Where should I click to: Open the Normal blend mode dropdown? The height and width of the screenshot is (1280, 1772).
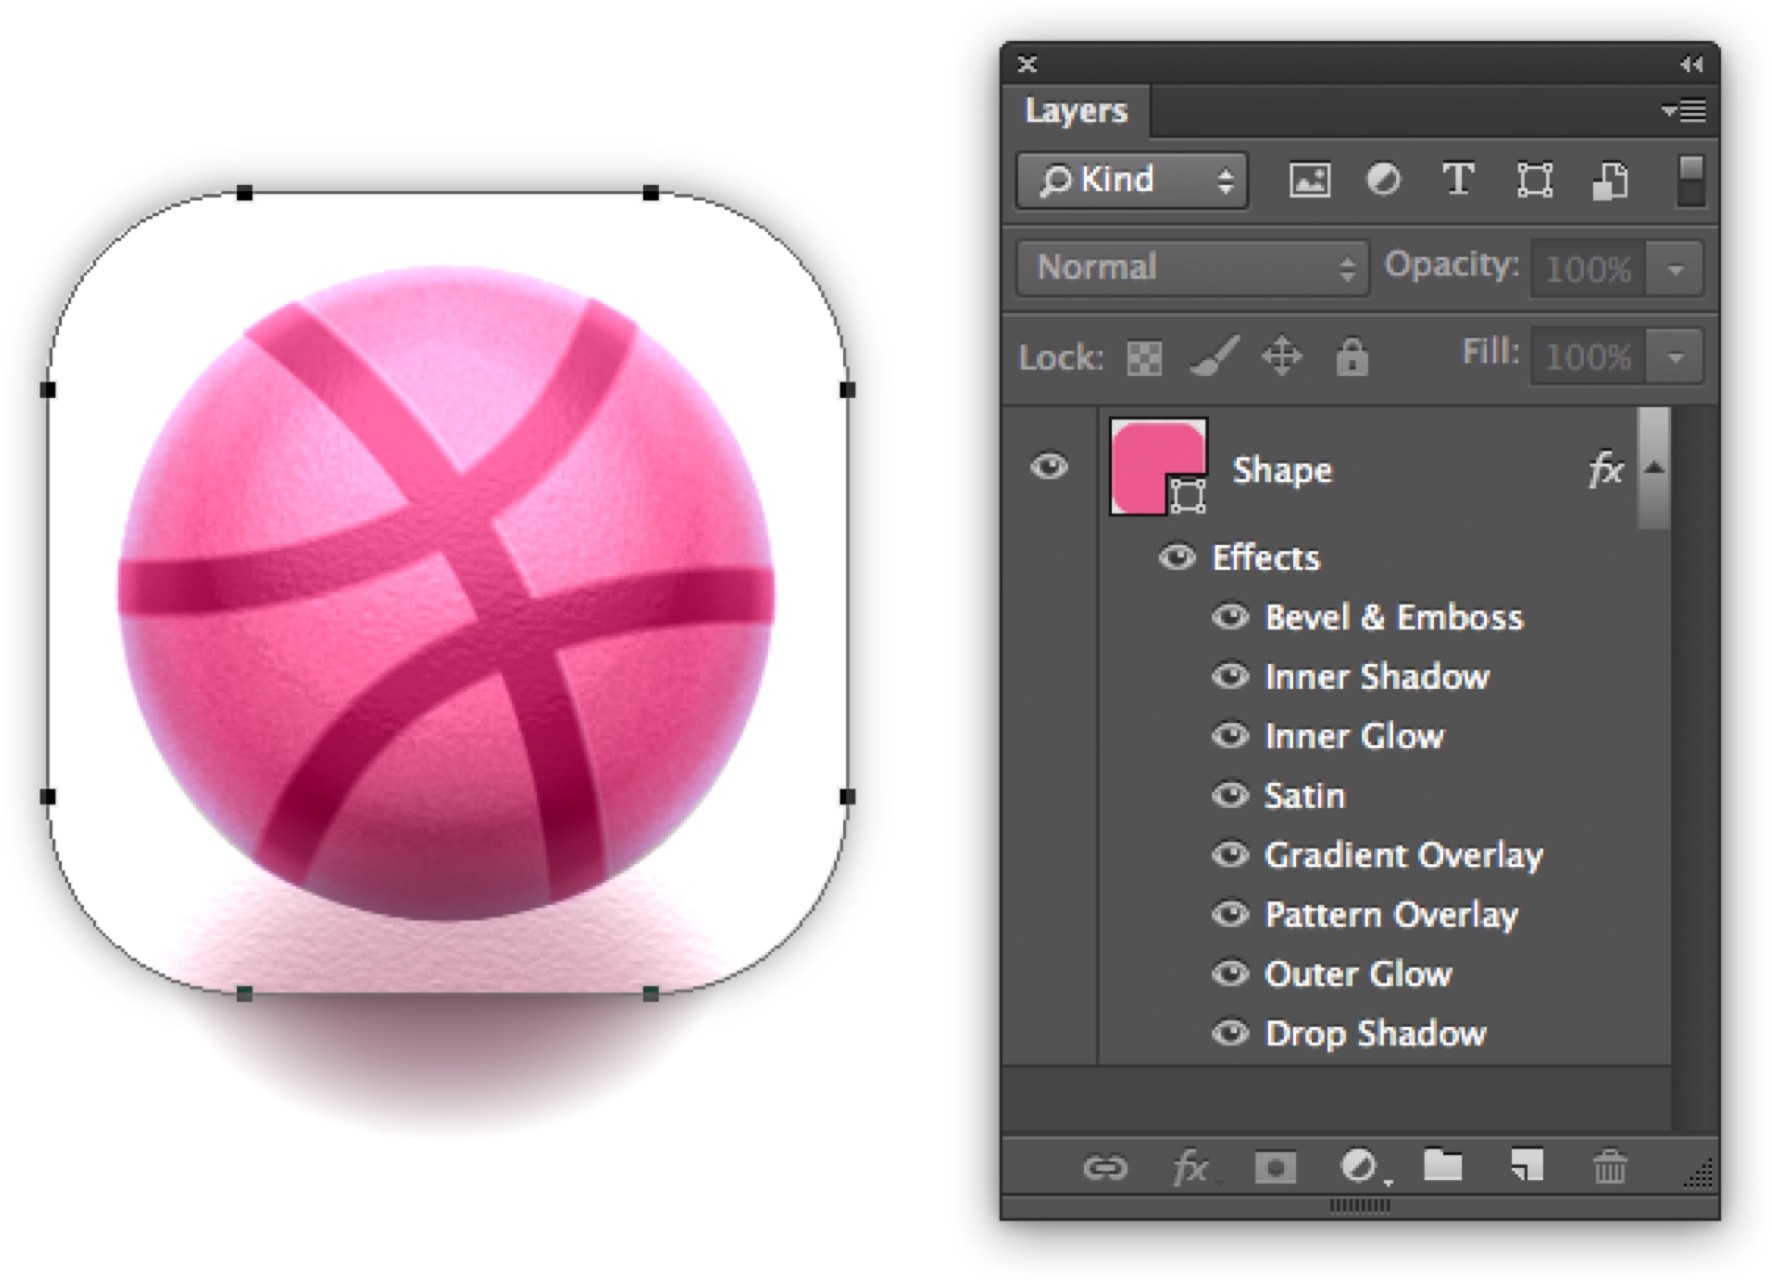(1192, 268)
